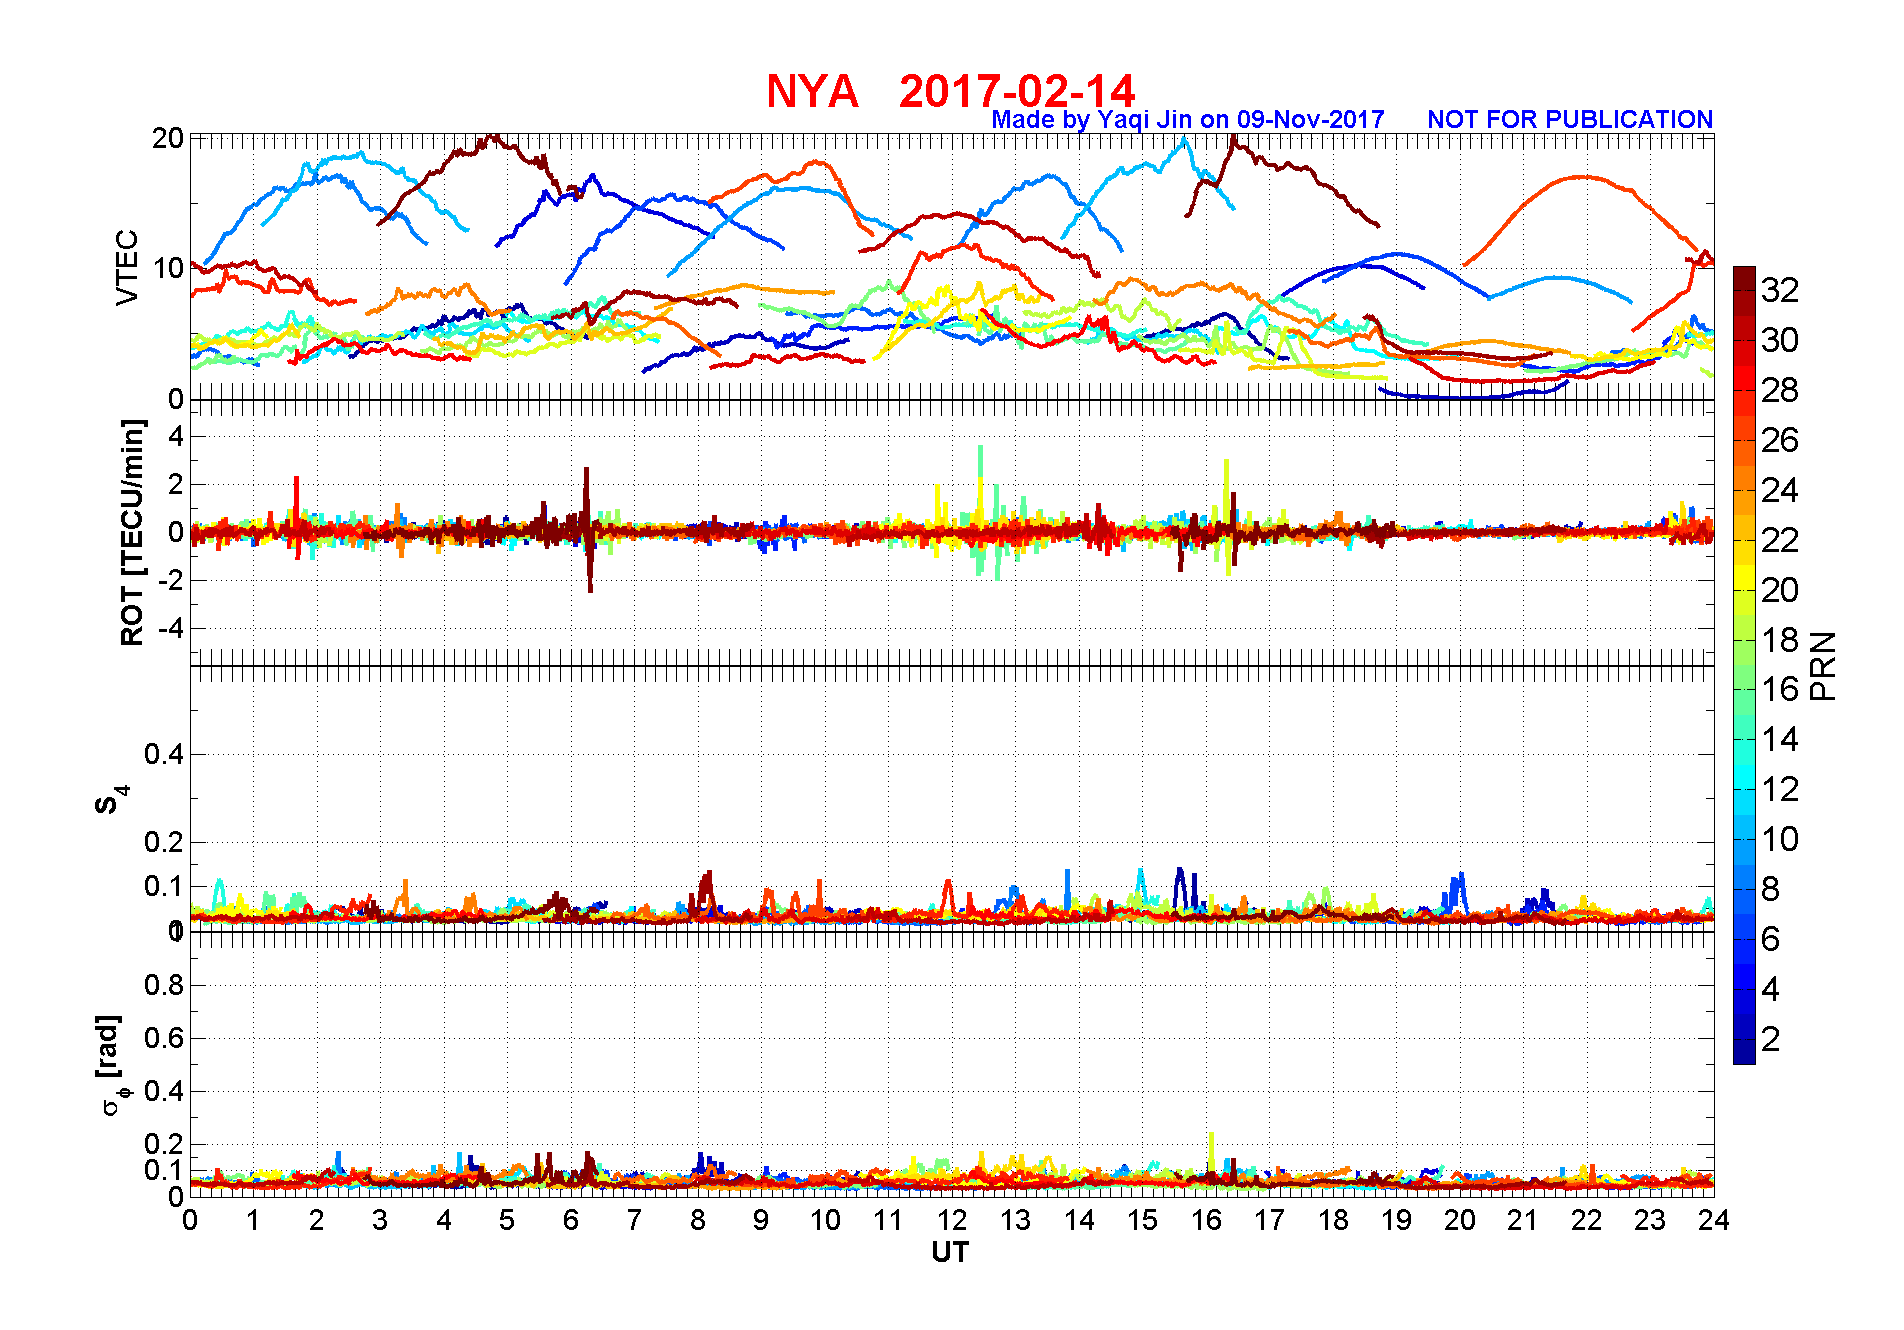
Task: Click x-axis tick label 24
Action: pyautogui.click(x=1714, y=1220)
